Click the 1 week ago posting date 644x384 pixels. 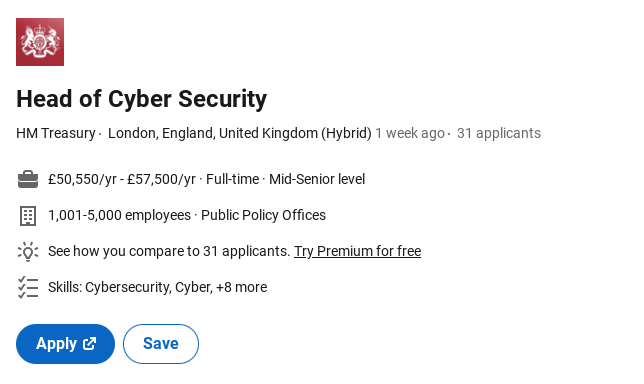(410, 133)
